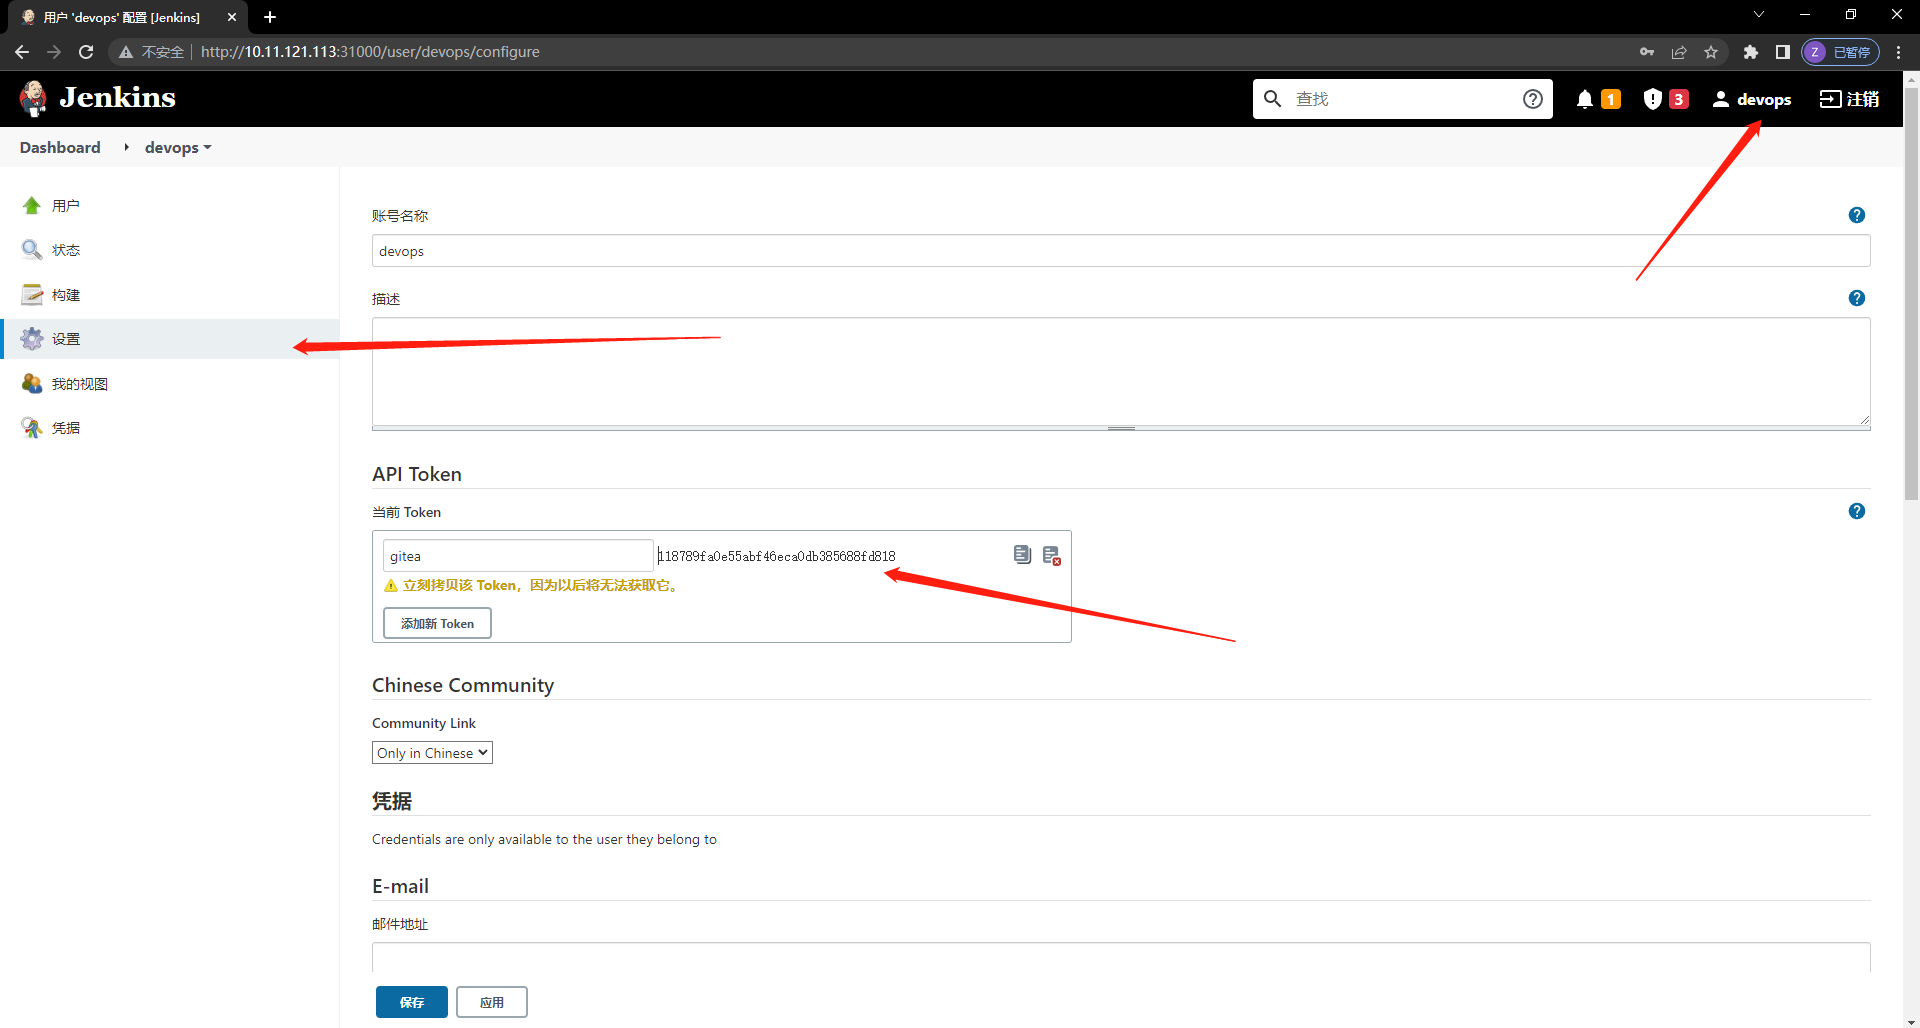1920x1028 pixels.
Task: Open the security warnings shield icon
Action: [1653, 99]
